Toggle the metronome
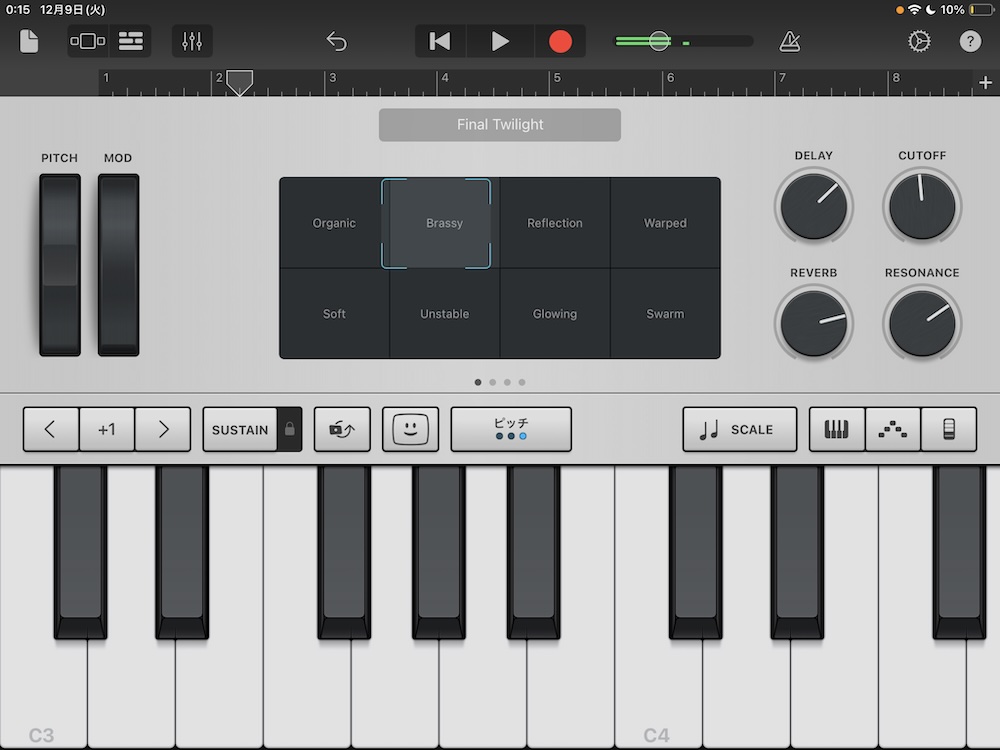 pos(790,41)
